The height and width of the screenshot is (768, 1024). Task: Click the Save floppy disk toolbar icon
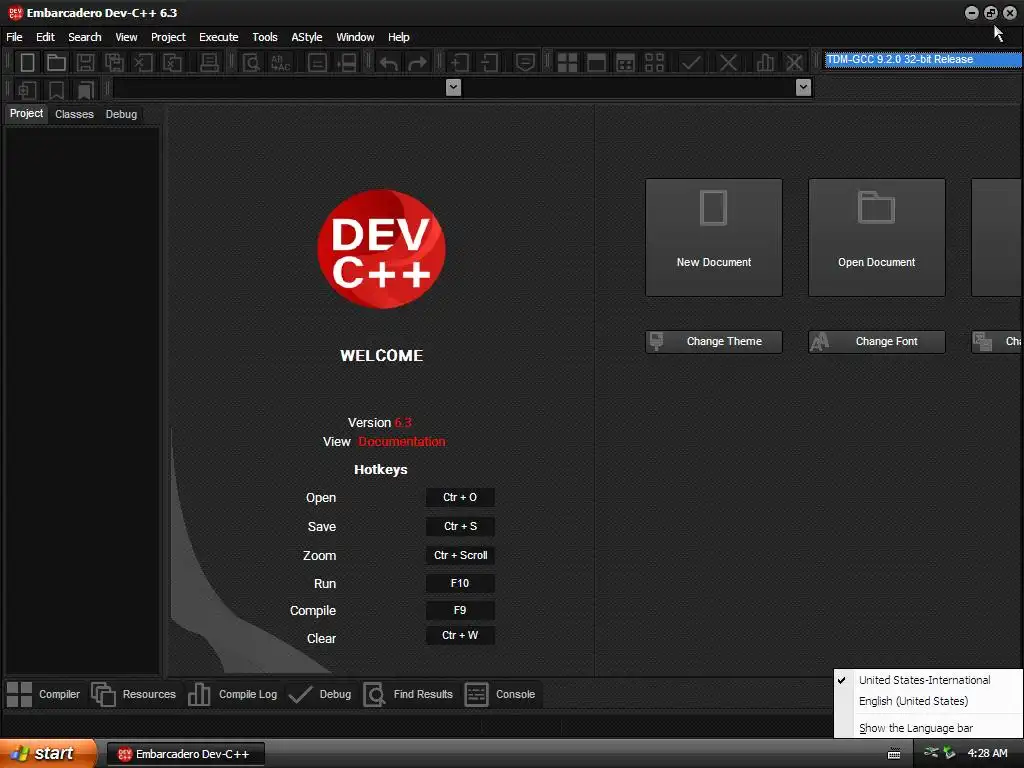[86, 63]
